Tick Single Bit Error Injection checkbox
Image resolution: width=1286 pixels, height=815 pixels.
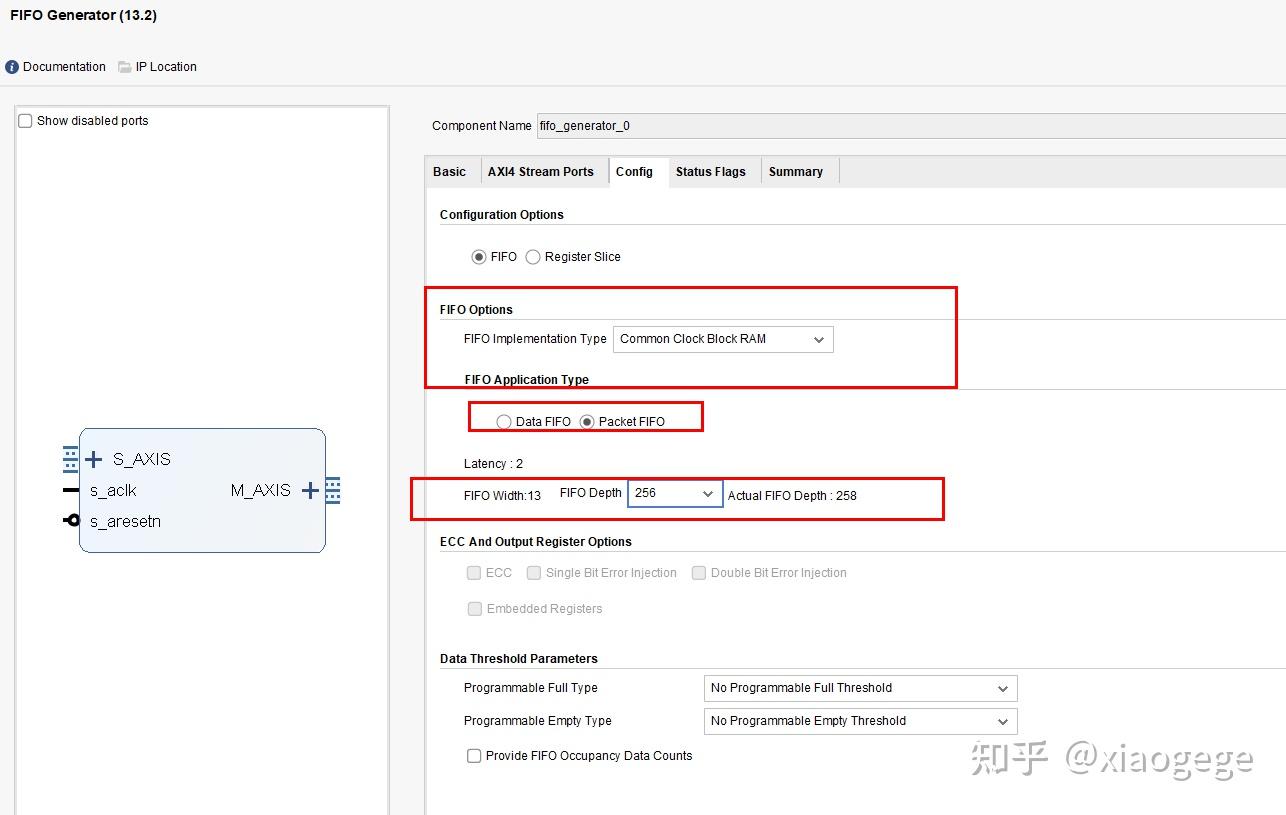coord(534,573)
